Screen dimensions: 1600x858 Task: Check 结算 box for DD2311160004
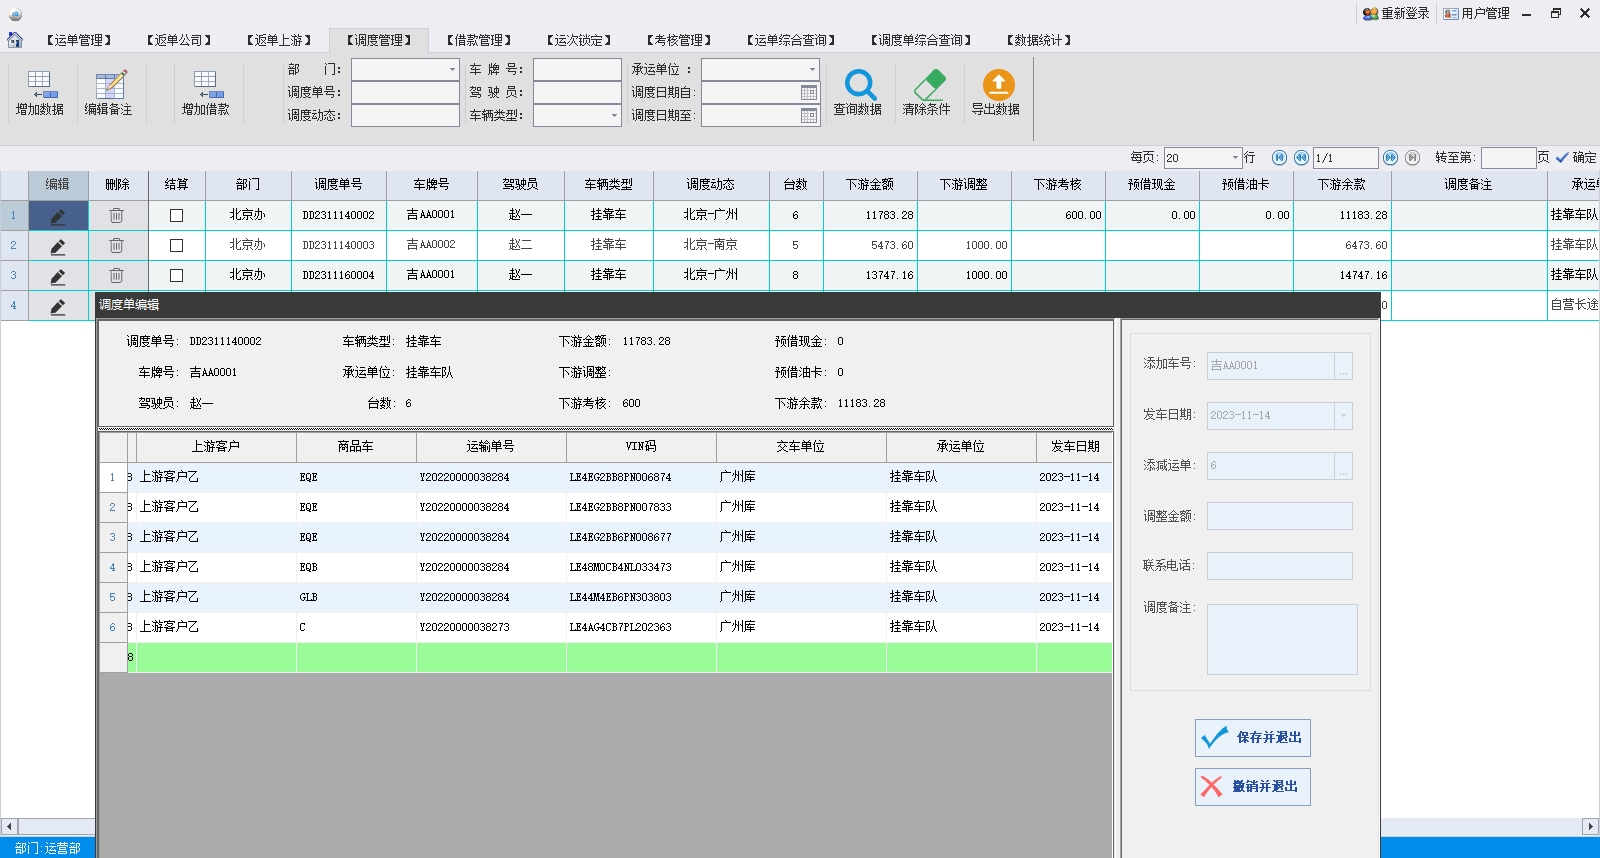pos(177,275)
